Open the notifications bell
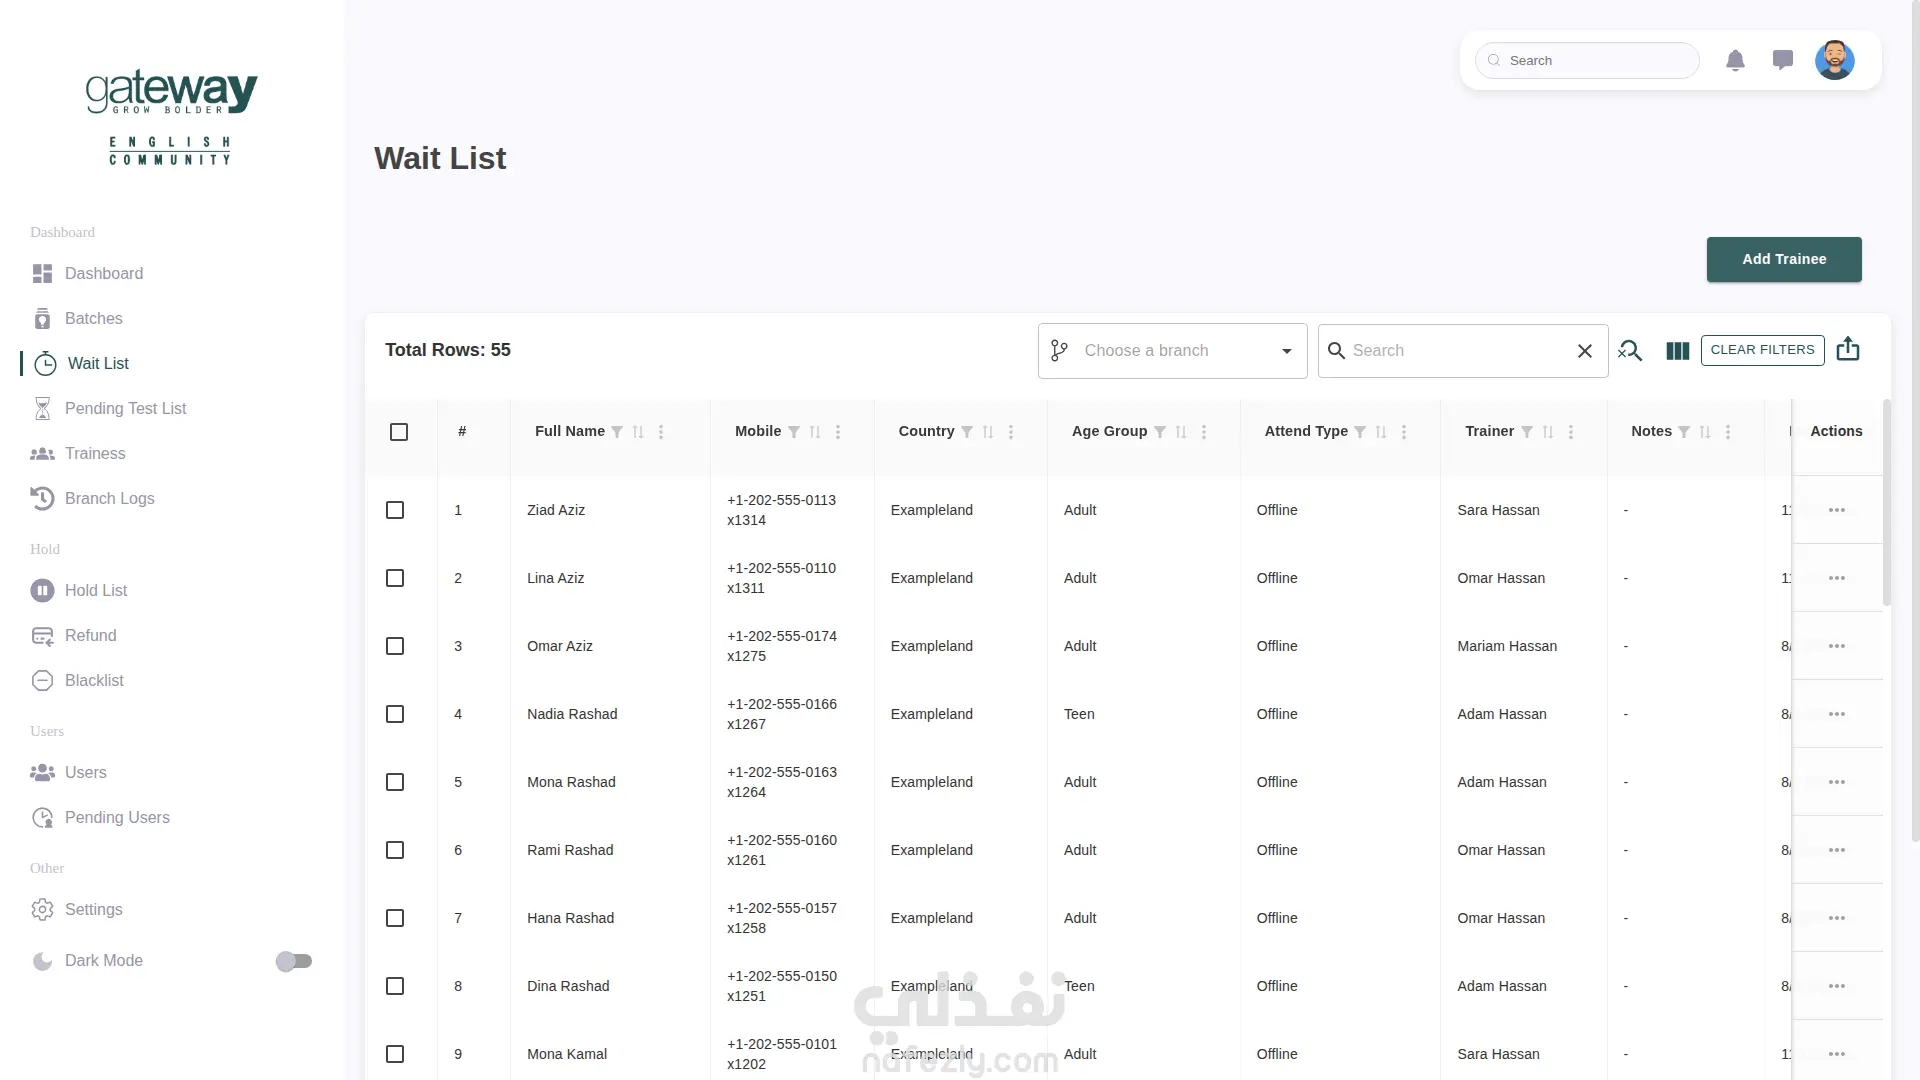The height and width of the screenshot is (1080, 1920). tap(1735, 61)
